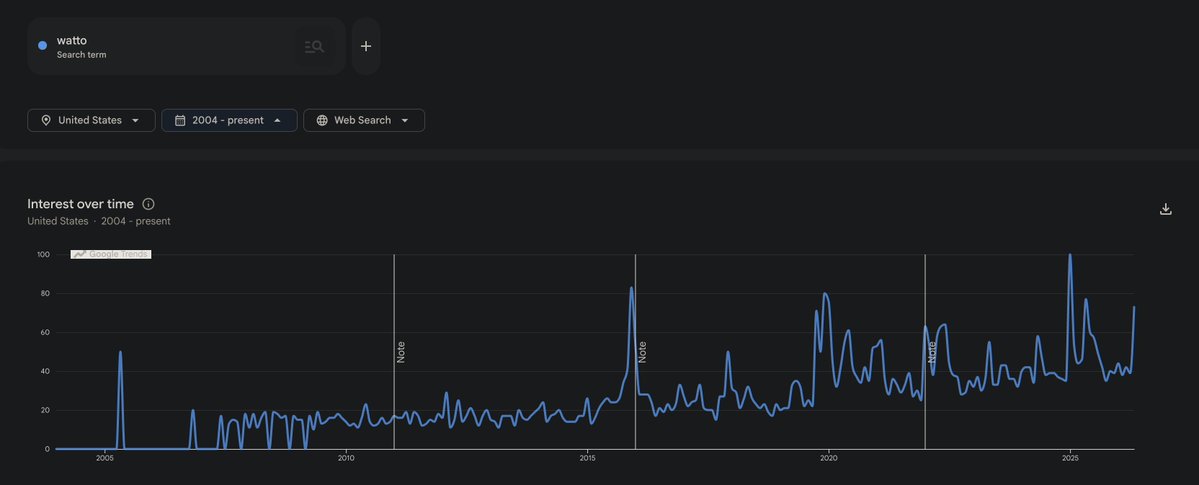This screenshot has height=485, width=1199.
Task: Download the interest over time chart data
Action: 1165,209
